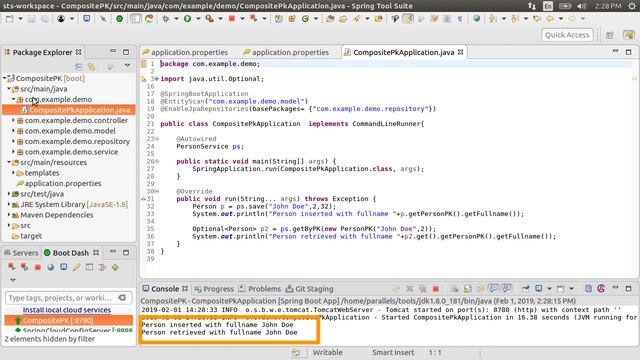Expand com.example.demo.controller package
The height and width of the screenshot is (360, 640).
click(x=13, y=120)
